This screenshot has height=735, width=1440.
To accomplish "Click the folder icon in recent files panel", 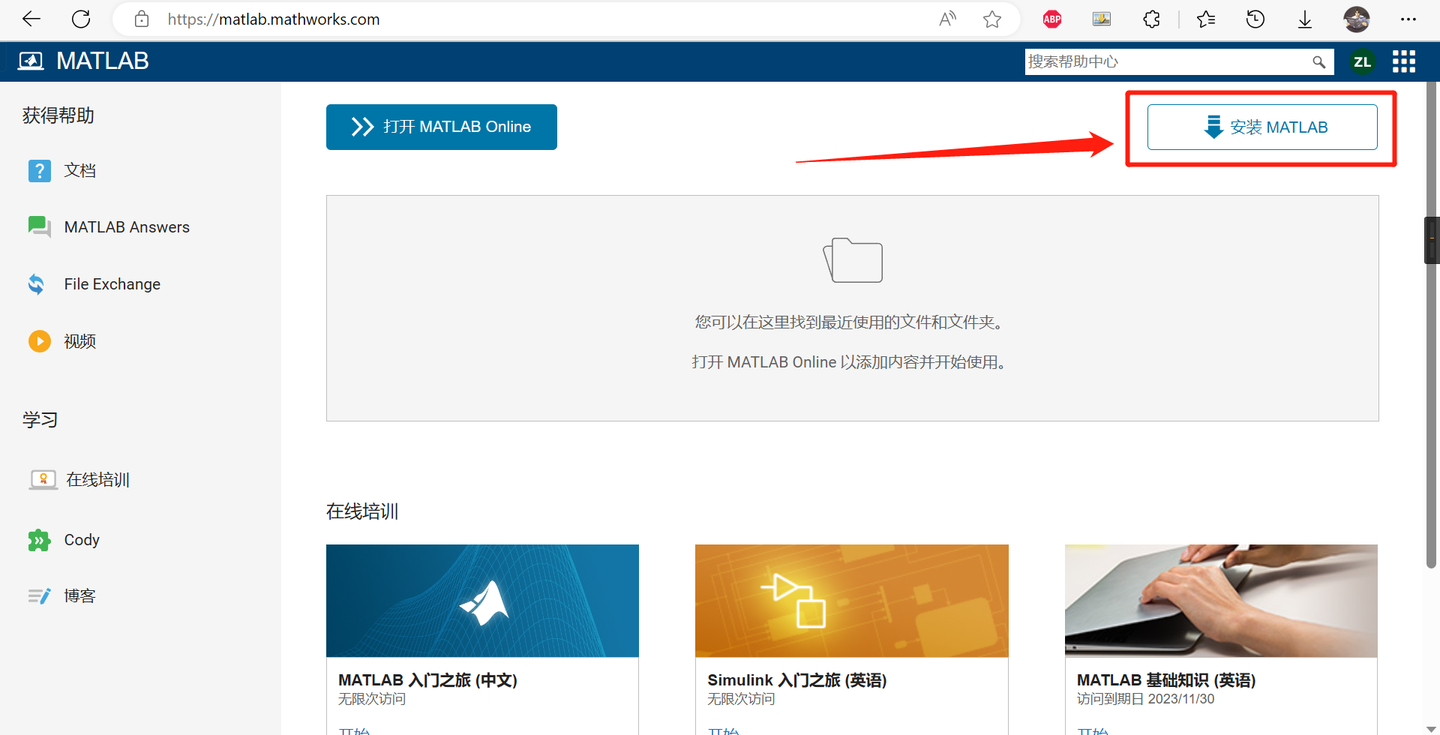I will [853, 260].
